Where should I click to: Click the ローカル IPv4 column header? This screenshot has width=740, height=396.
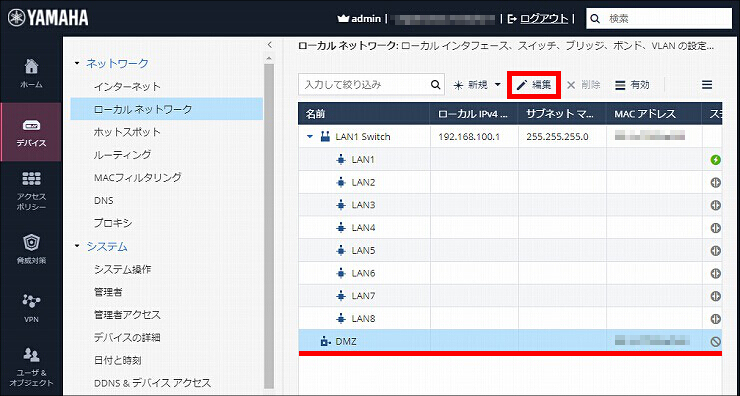[474, 114]
